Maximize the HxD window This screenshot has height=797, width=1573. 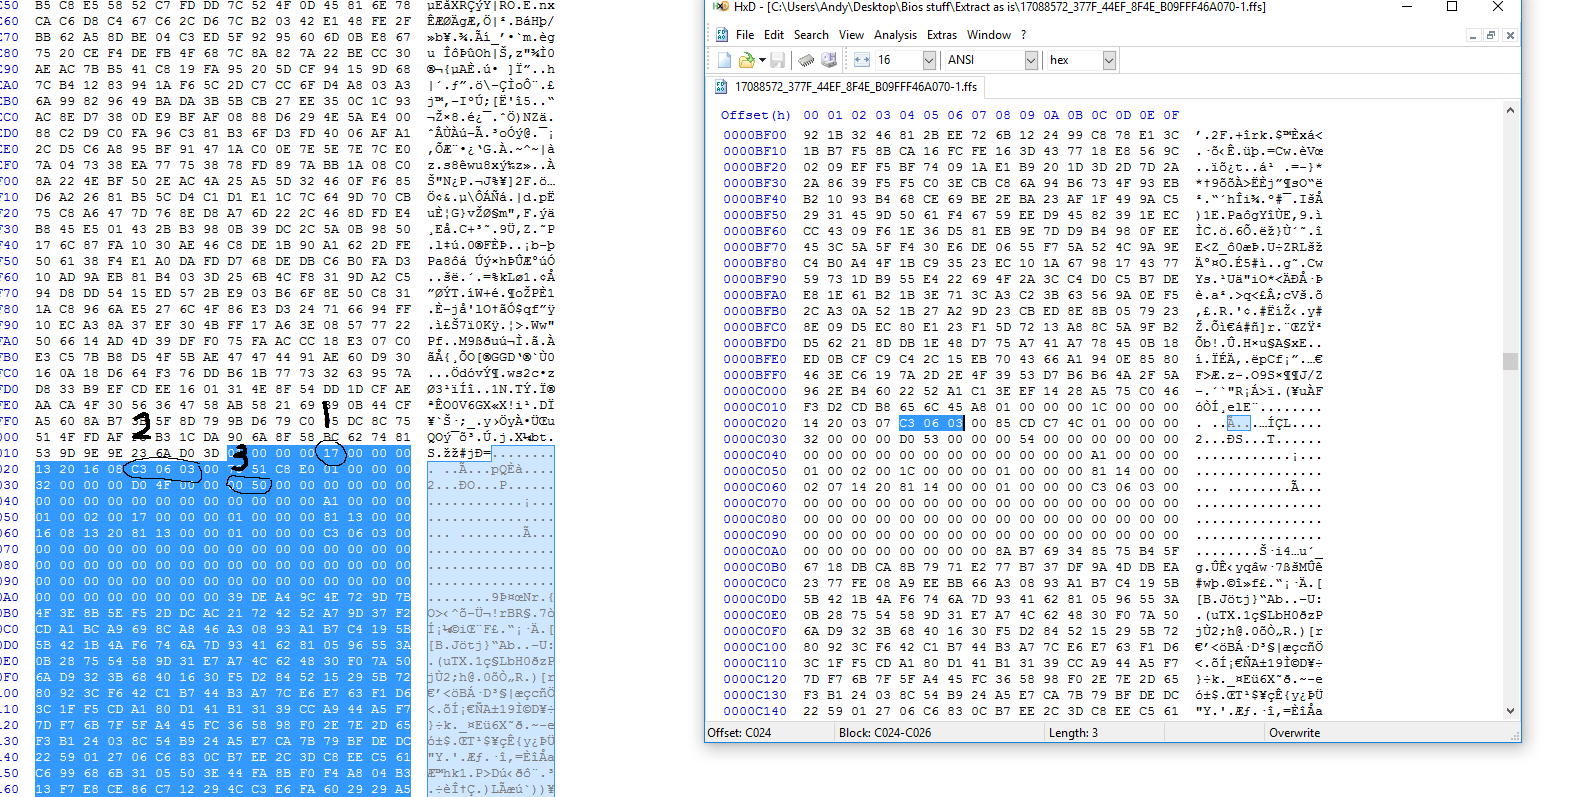click(x=1452, y=7)
